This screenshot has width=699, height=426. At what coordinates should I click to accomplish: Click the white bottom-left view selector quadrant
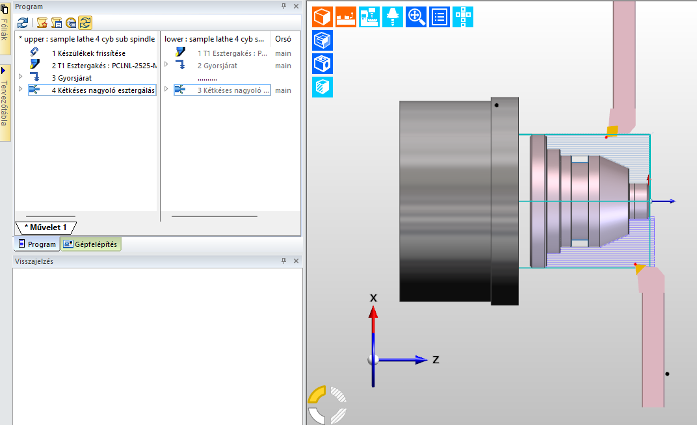pyautogui.click(x=317, y=415)
